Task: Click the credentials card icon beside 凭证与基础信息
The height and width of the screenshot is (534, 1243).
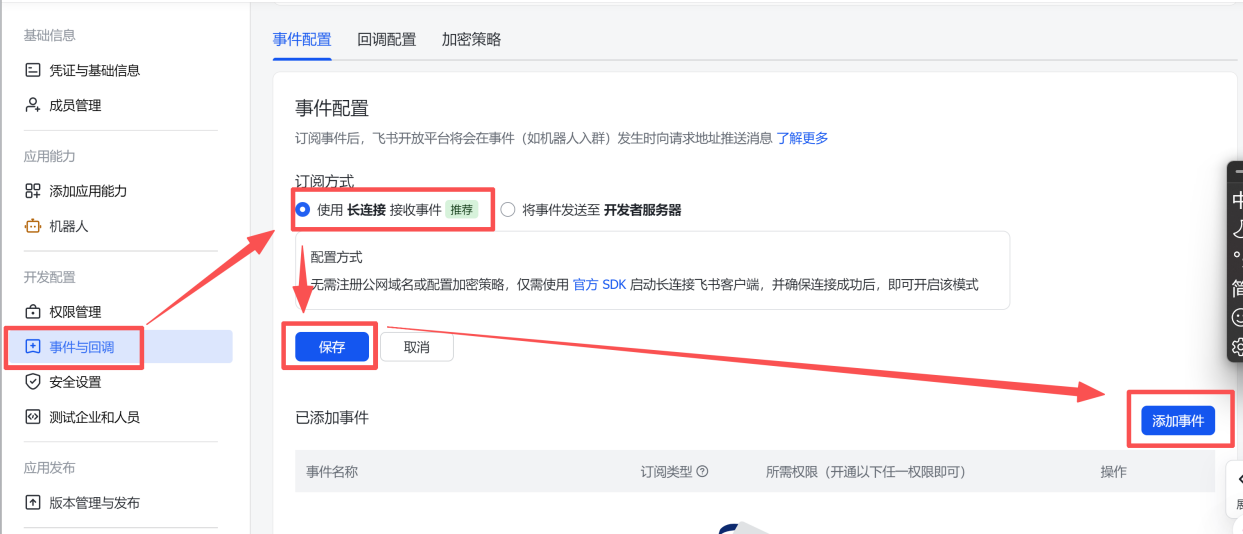Action: tap(32, 70)
